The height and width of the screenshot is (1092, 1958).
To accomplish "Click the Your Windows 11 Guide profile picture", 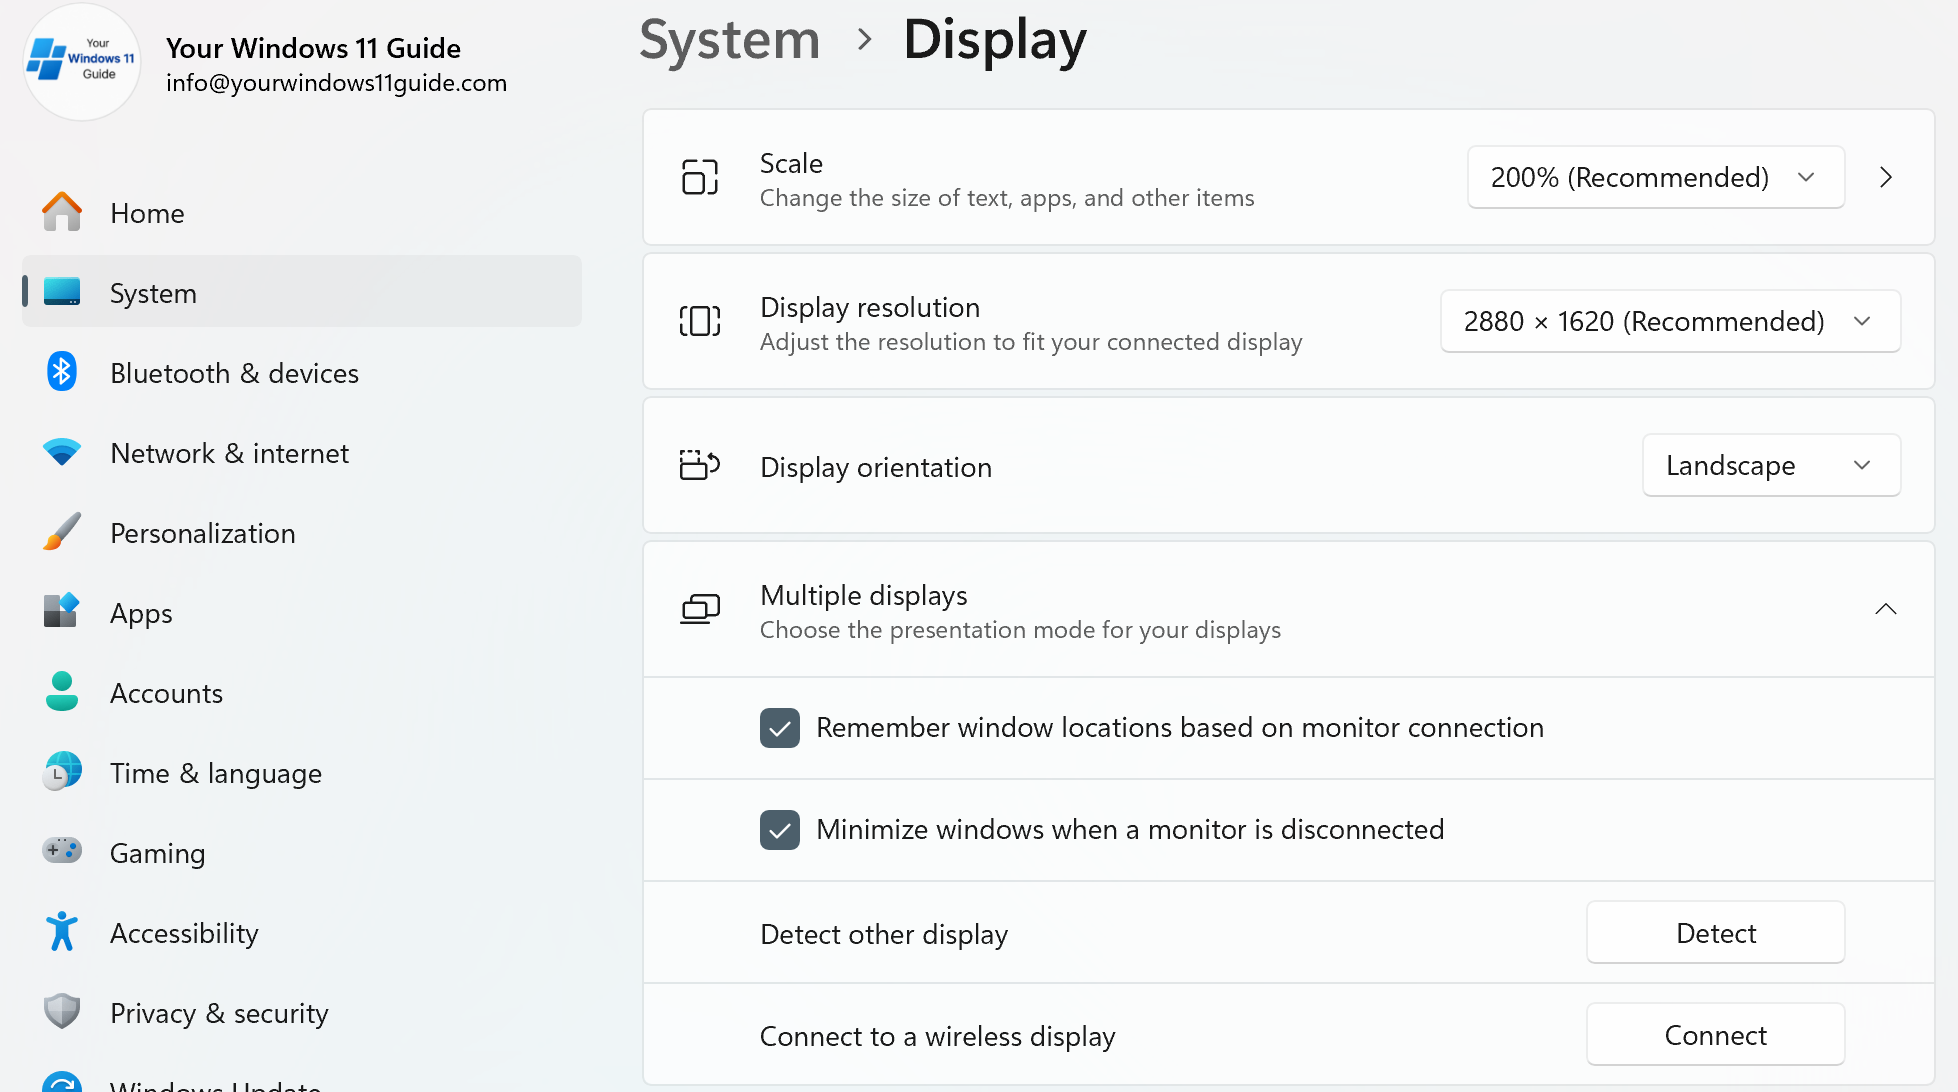I will (82, 62).
